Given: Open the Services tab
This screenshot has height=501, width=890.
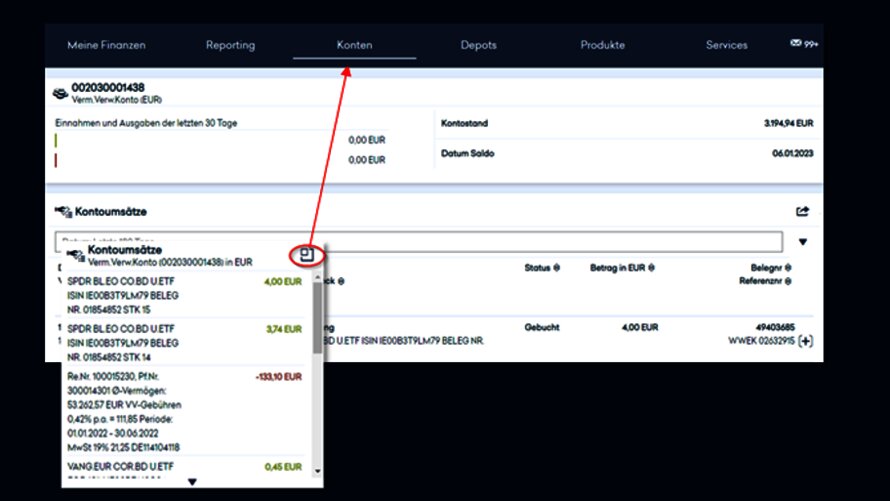Looking at the screenshot, I should point(727,45).
